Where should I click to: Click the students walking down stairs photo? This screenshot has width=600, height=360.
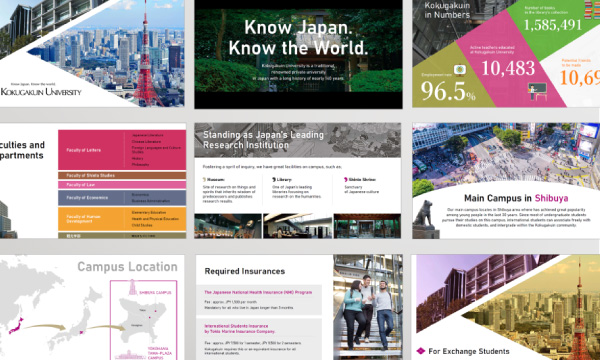pos(368,307)
